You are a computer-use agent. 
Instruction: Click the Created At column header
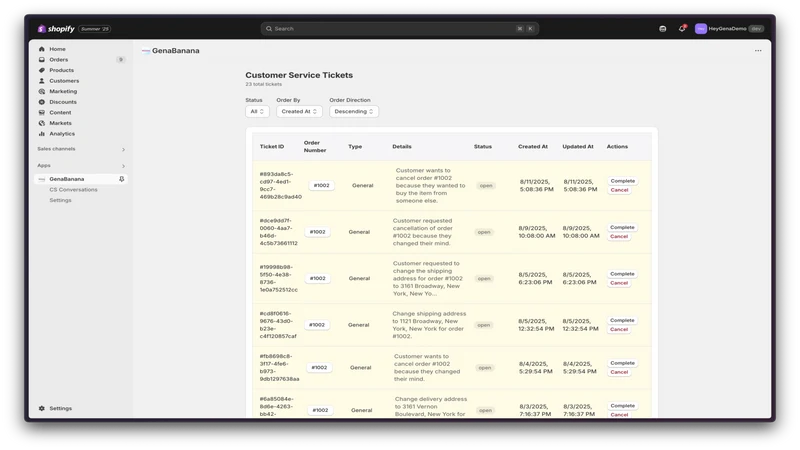533,147
